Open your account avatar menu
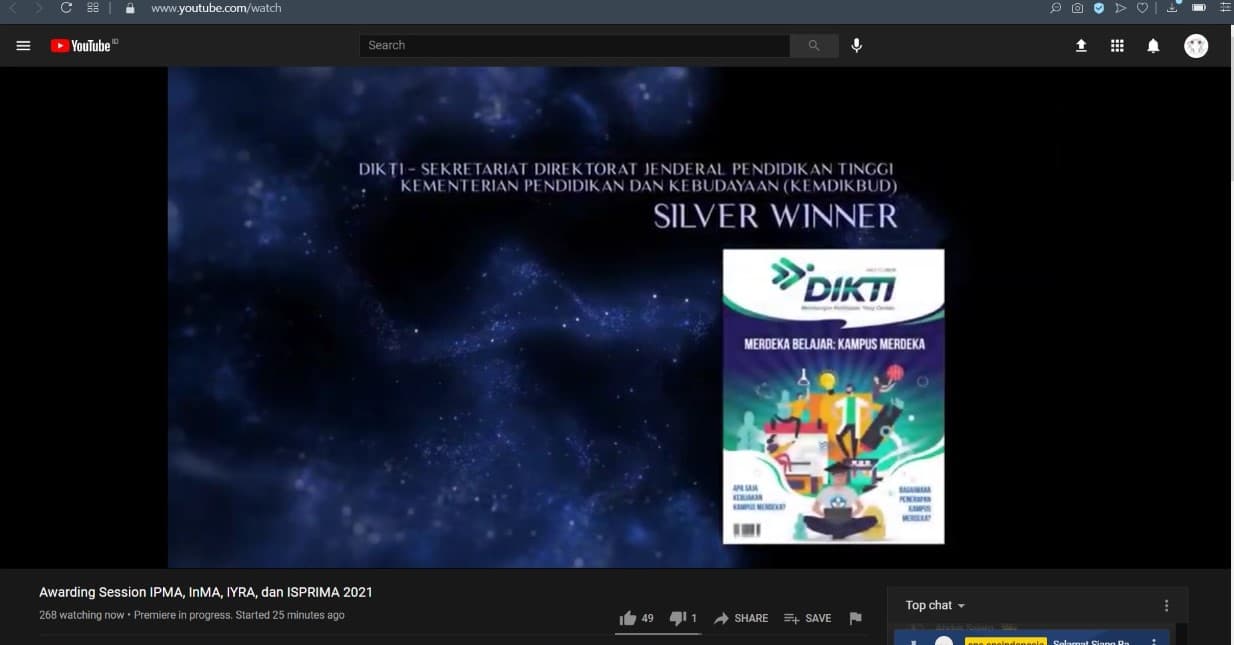 (x=1196, y=45)
